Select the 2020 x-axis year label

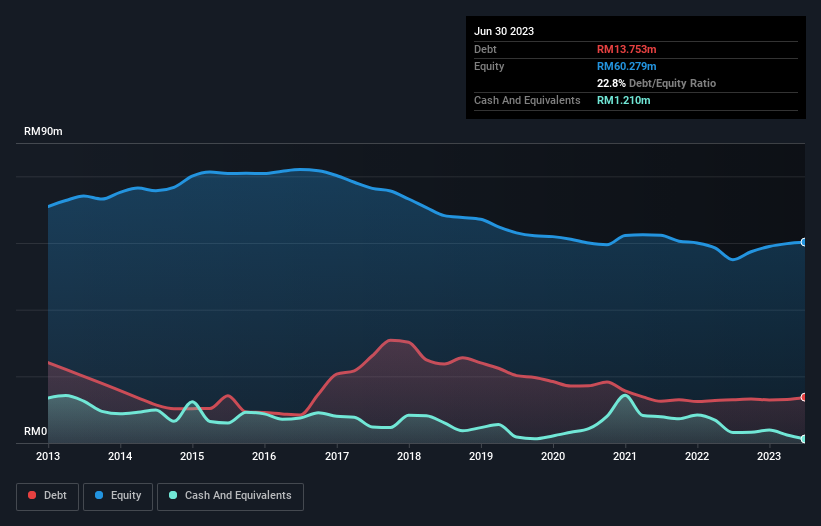click(x=553, y=456)
